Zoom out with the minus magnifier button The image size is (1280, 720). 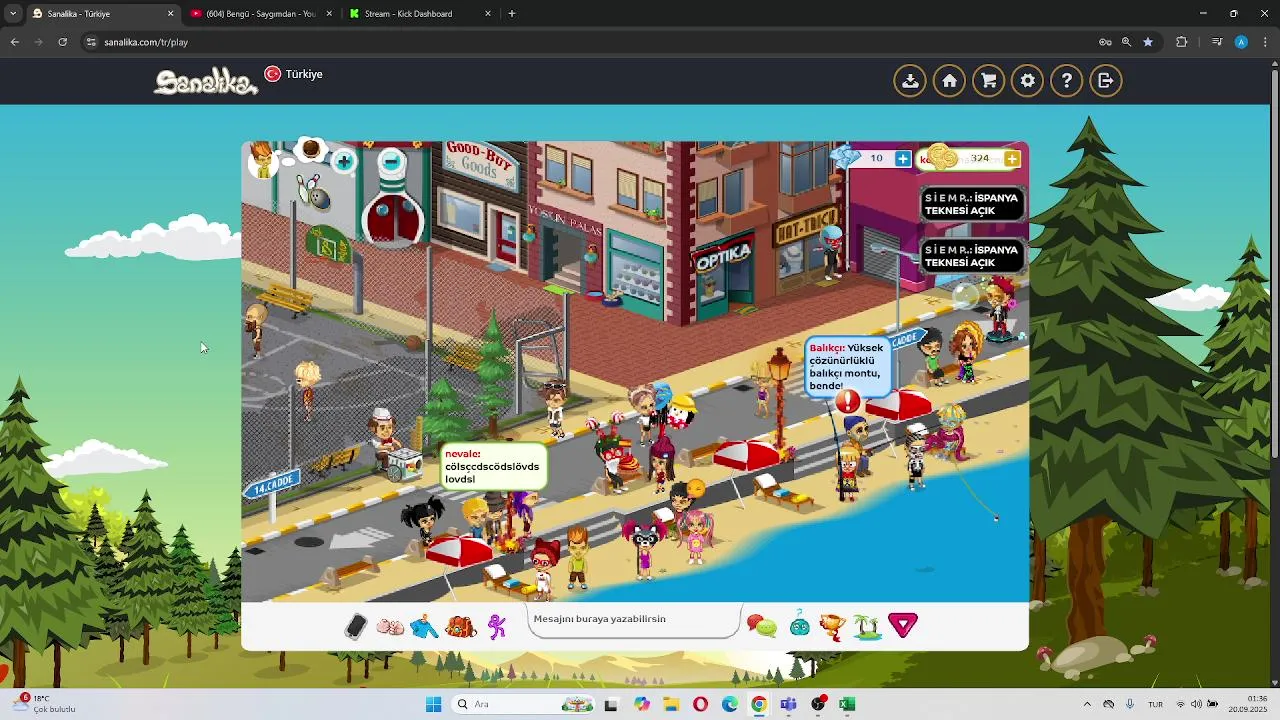[391, 161]
